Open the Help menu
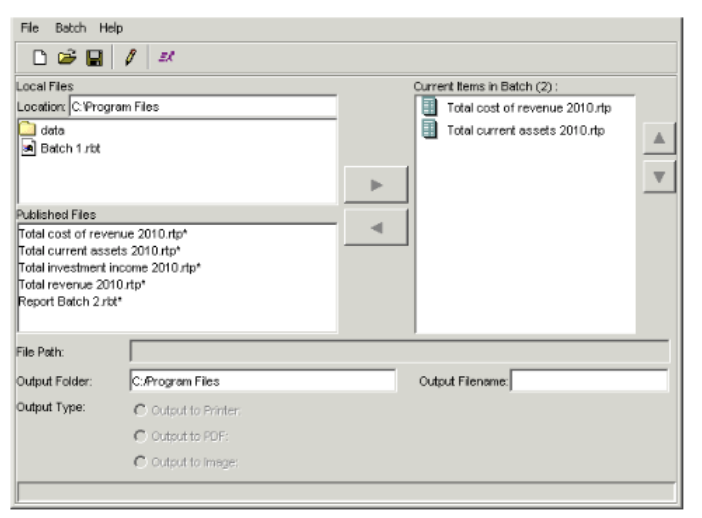 110,28
